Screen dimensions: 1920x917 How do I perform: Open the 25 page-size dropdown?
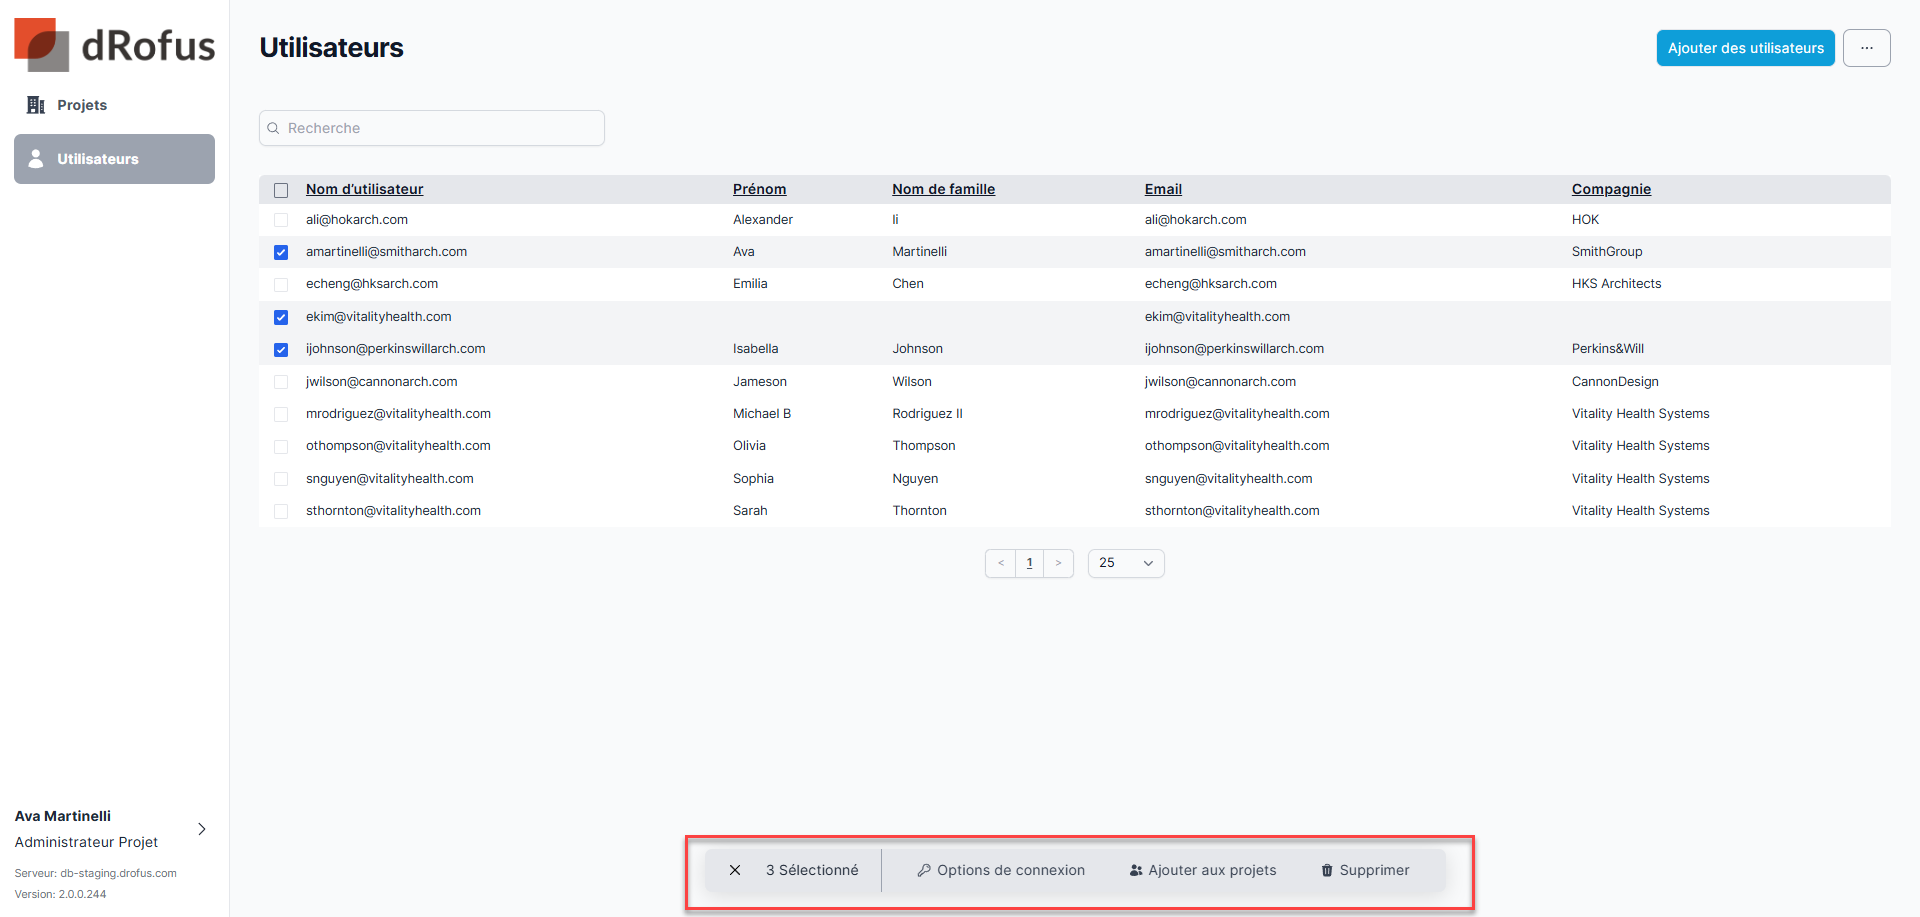point(1125,563)
